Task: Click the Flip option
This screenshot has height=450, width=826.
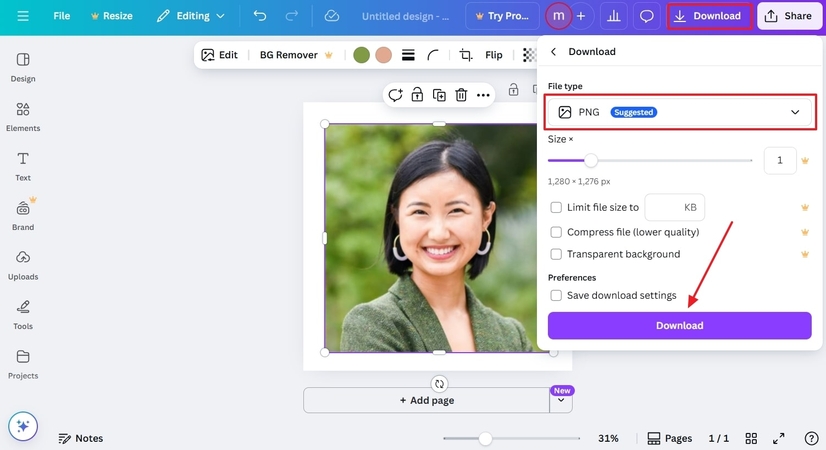Action: (494, 55)
